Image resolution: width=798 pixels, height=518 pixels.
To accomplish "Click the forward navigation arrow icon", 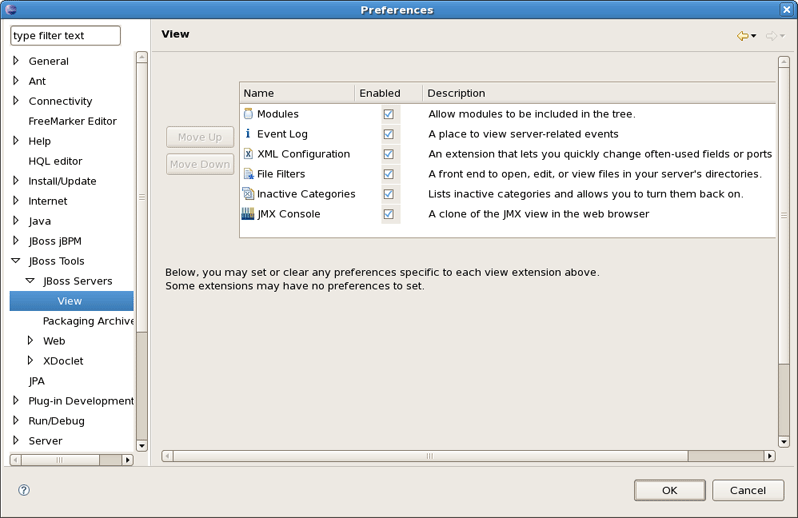I will click(x=772, y=36).
